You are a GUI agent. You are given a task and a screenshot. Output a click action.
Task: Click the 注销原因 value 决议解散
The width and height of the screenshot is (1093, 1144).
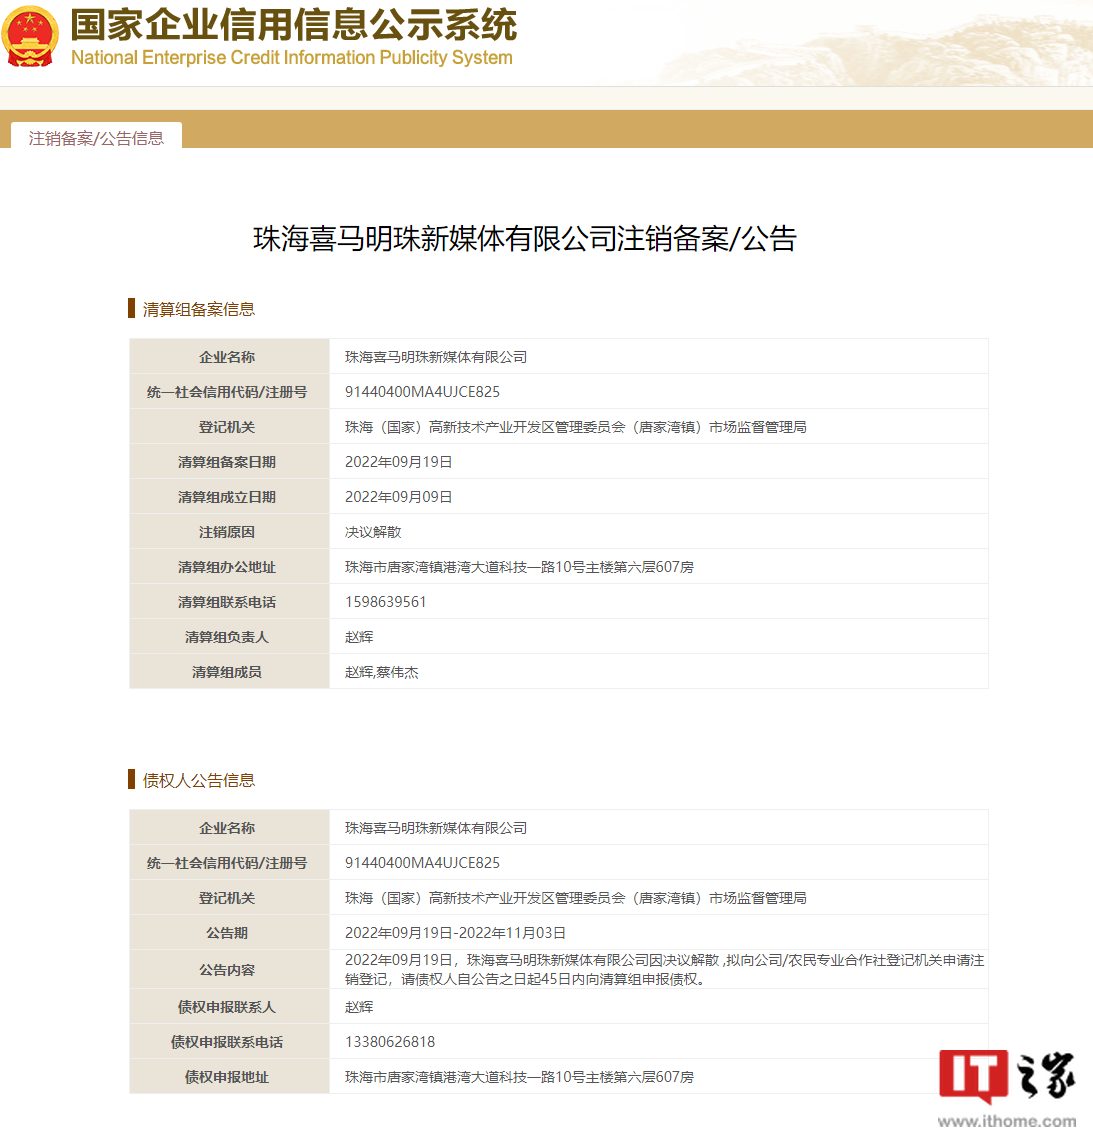373,532
